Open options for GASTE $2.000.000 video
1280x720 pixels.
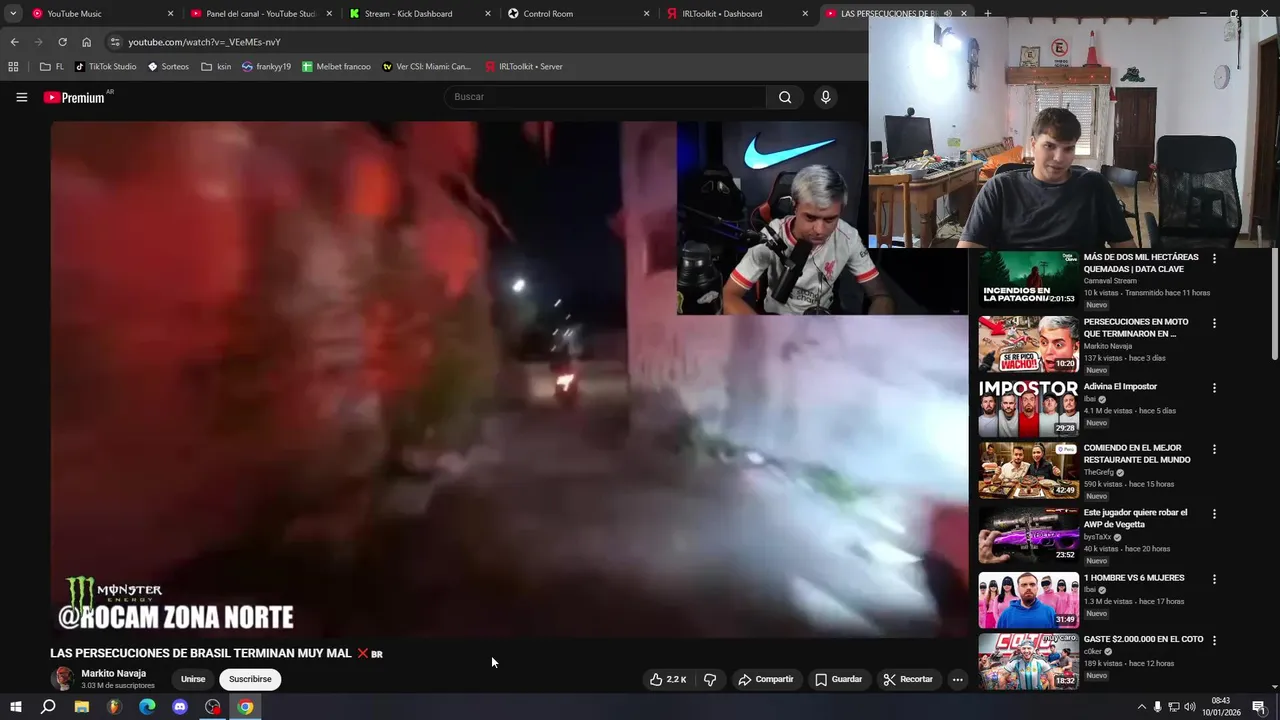tap(1214, 640)
